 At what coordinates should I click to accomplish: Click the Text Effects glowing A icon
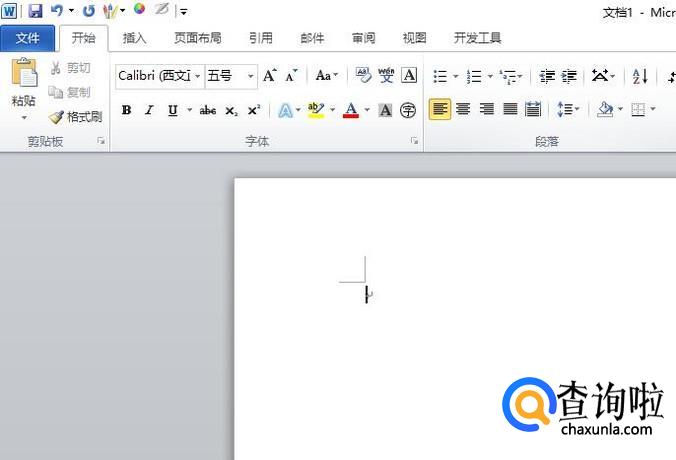coord(285,110)
